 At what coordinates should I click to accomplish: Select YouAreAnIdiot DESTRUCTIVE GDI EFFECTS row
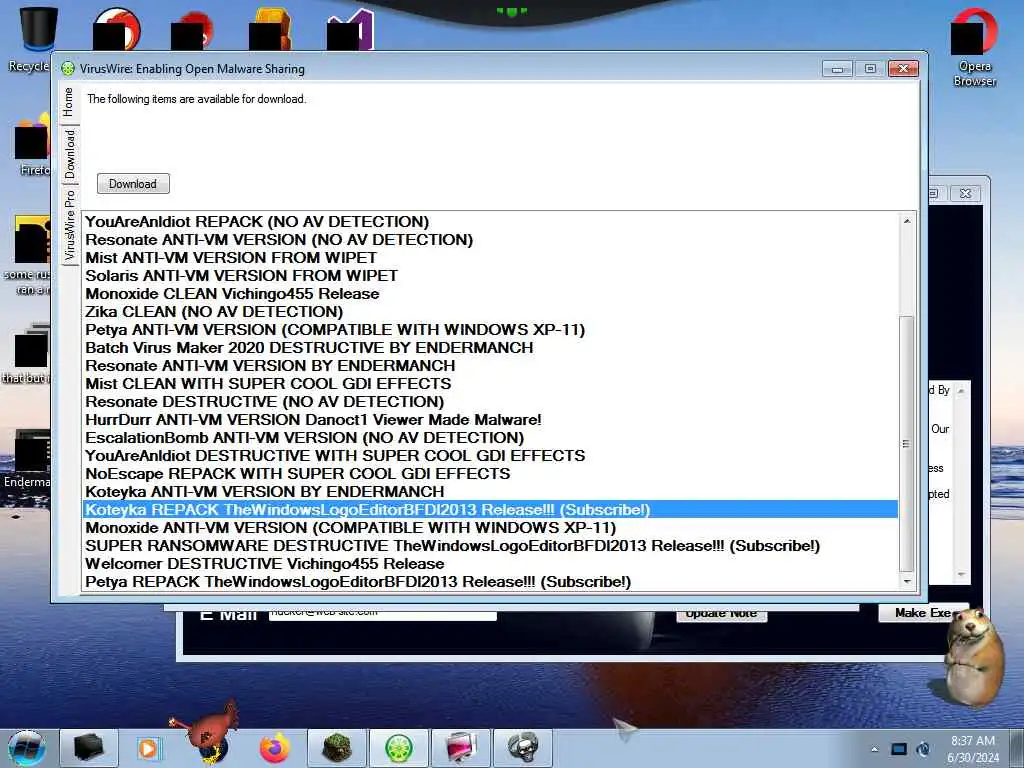tap(490, 456)
